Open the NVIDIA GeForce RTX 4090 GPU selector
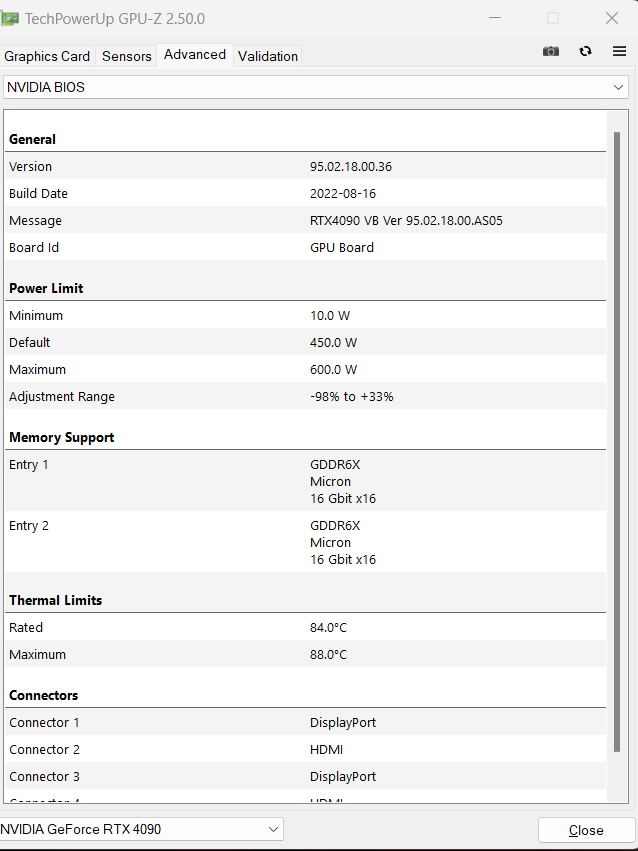The image size is (638, 851). click(x=141, y=829)
